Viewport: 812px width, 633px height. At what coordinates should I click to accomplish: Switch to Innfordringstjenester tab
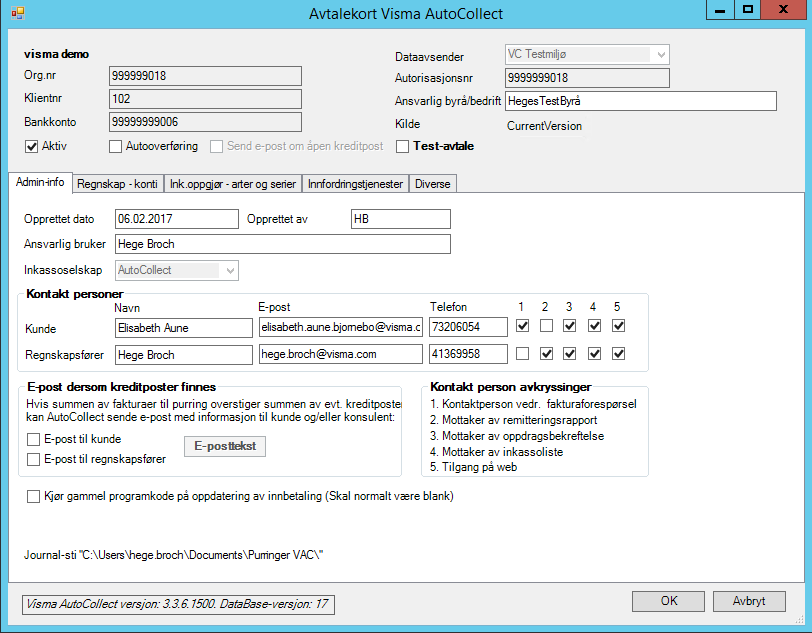[355, 184]
